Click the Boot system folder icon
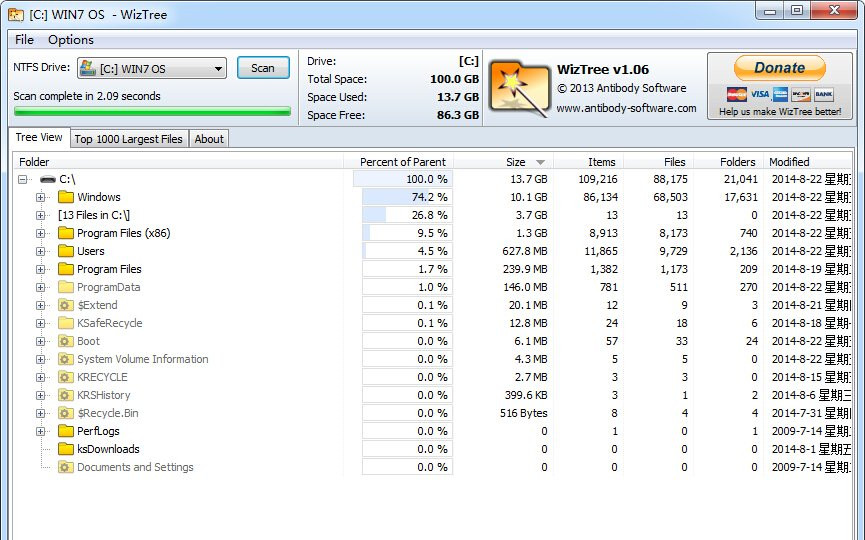The height and width of the screenshot is (540, 865). (66, 341)
